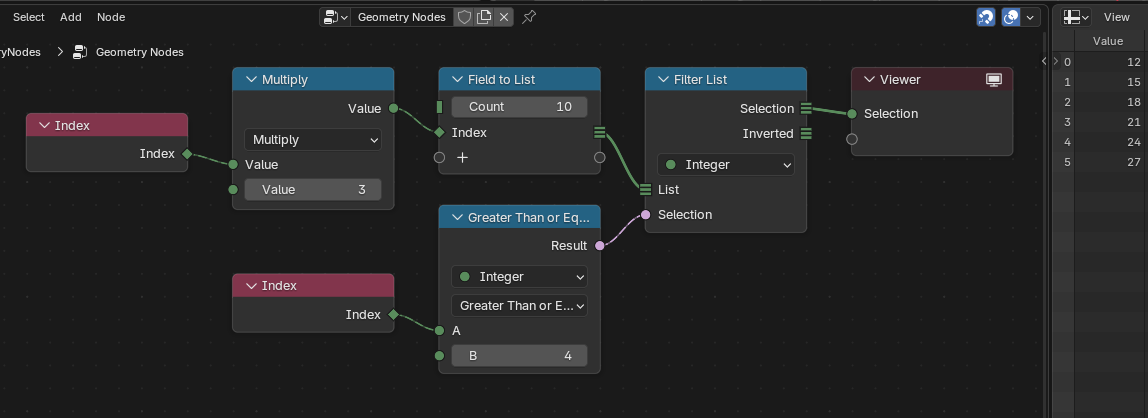Pin the node tree with the pin icon
Viewport: 1148px width, 418px height.
pos(529,17)
